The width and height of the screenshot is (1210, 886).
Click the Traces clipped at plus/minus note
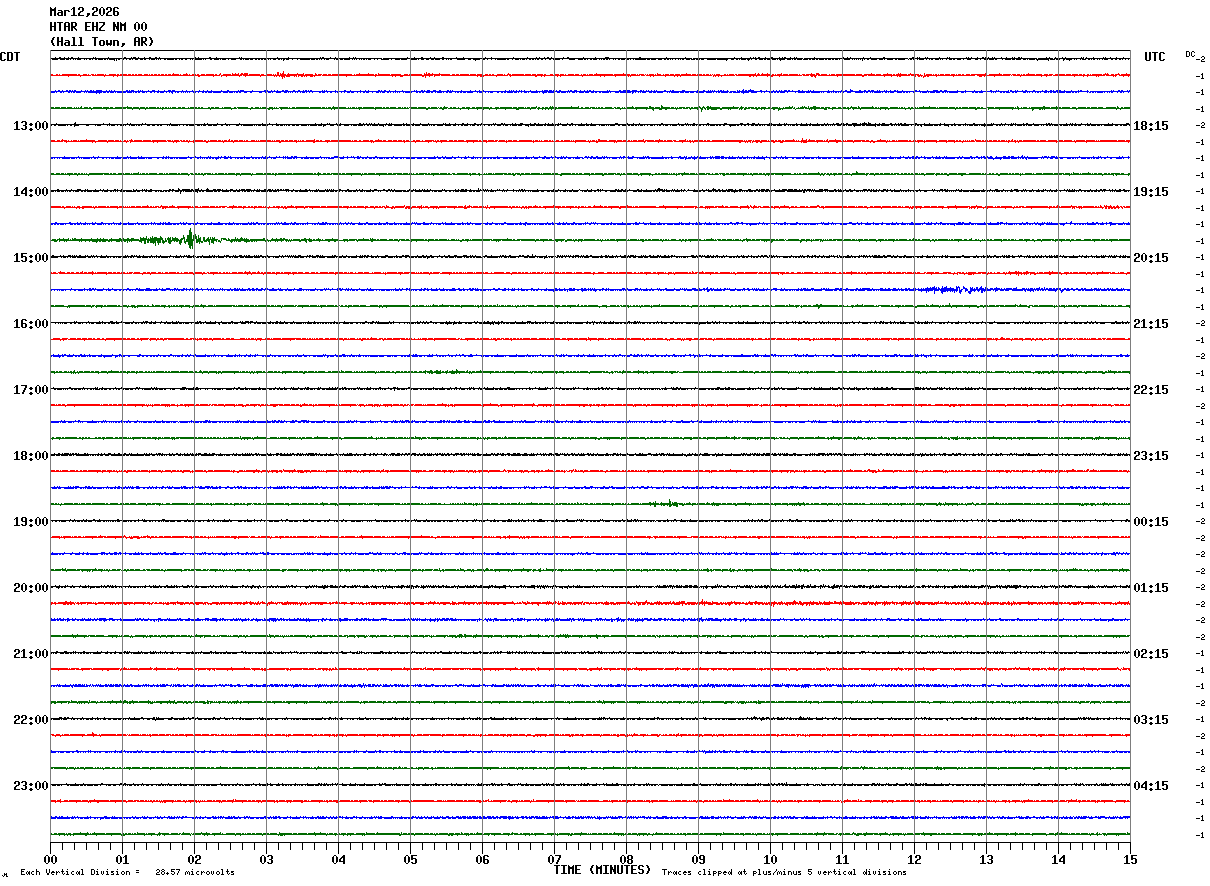(785, 872)
